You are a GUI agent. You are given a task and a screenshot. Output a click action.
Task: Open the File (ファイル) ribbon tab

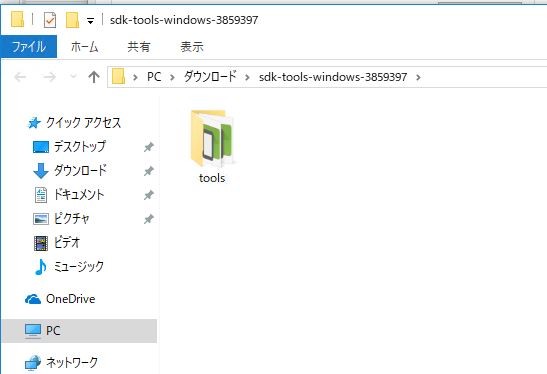coord(29,47)
